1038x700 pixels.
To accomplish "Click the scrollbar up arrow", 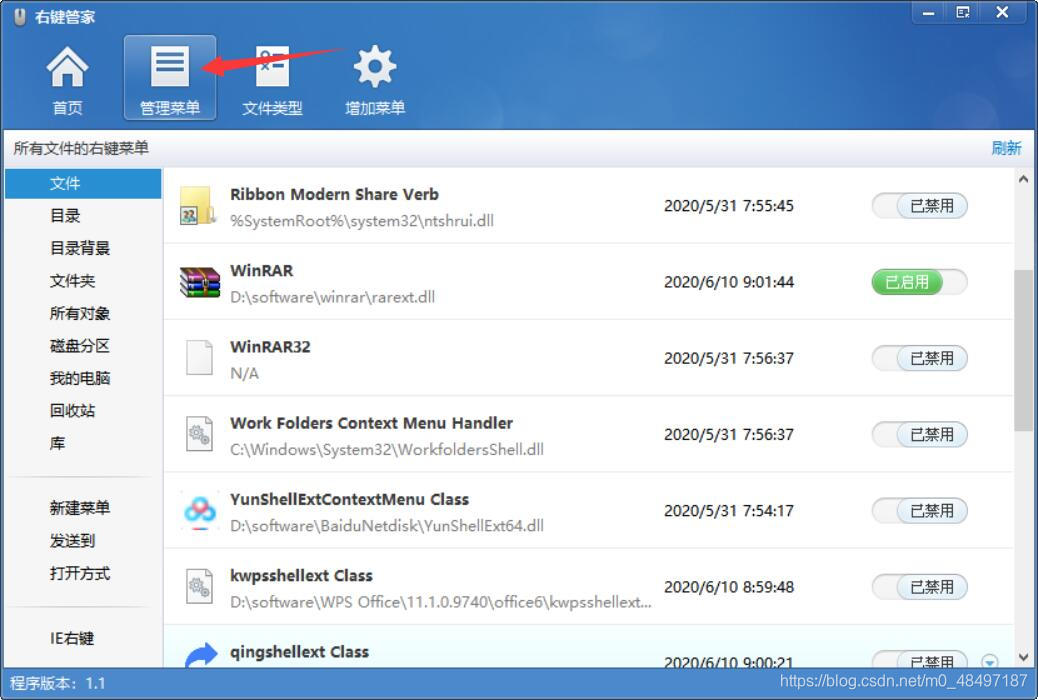I will click(x=1023, y=179).
